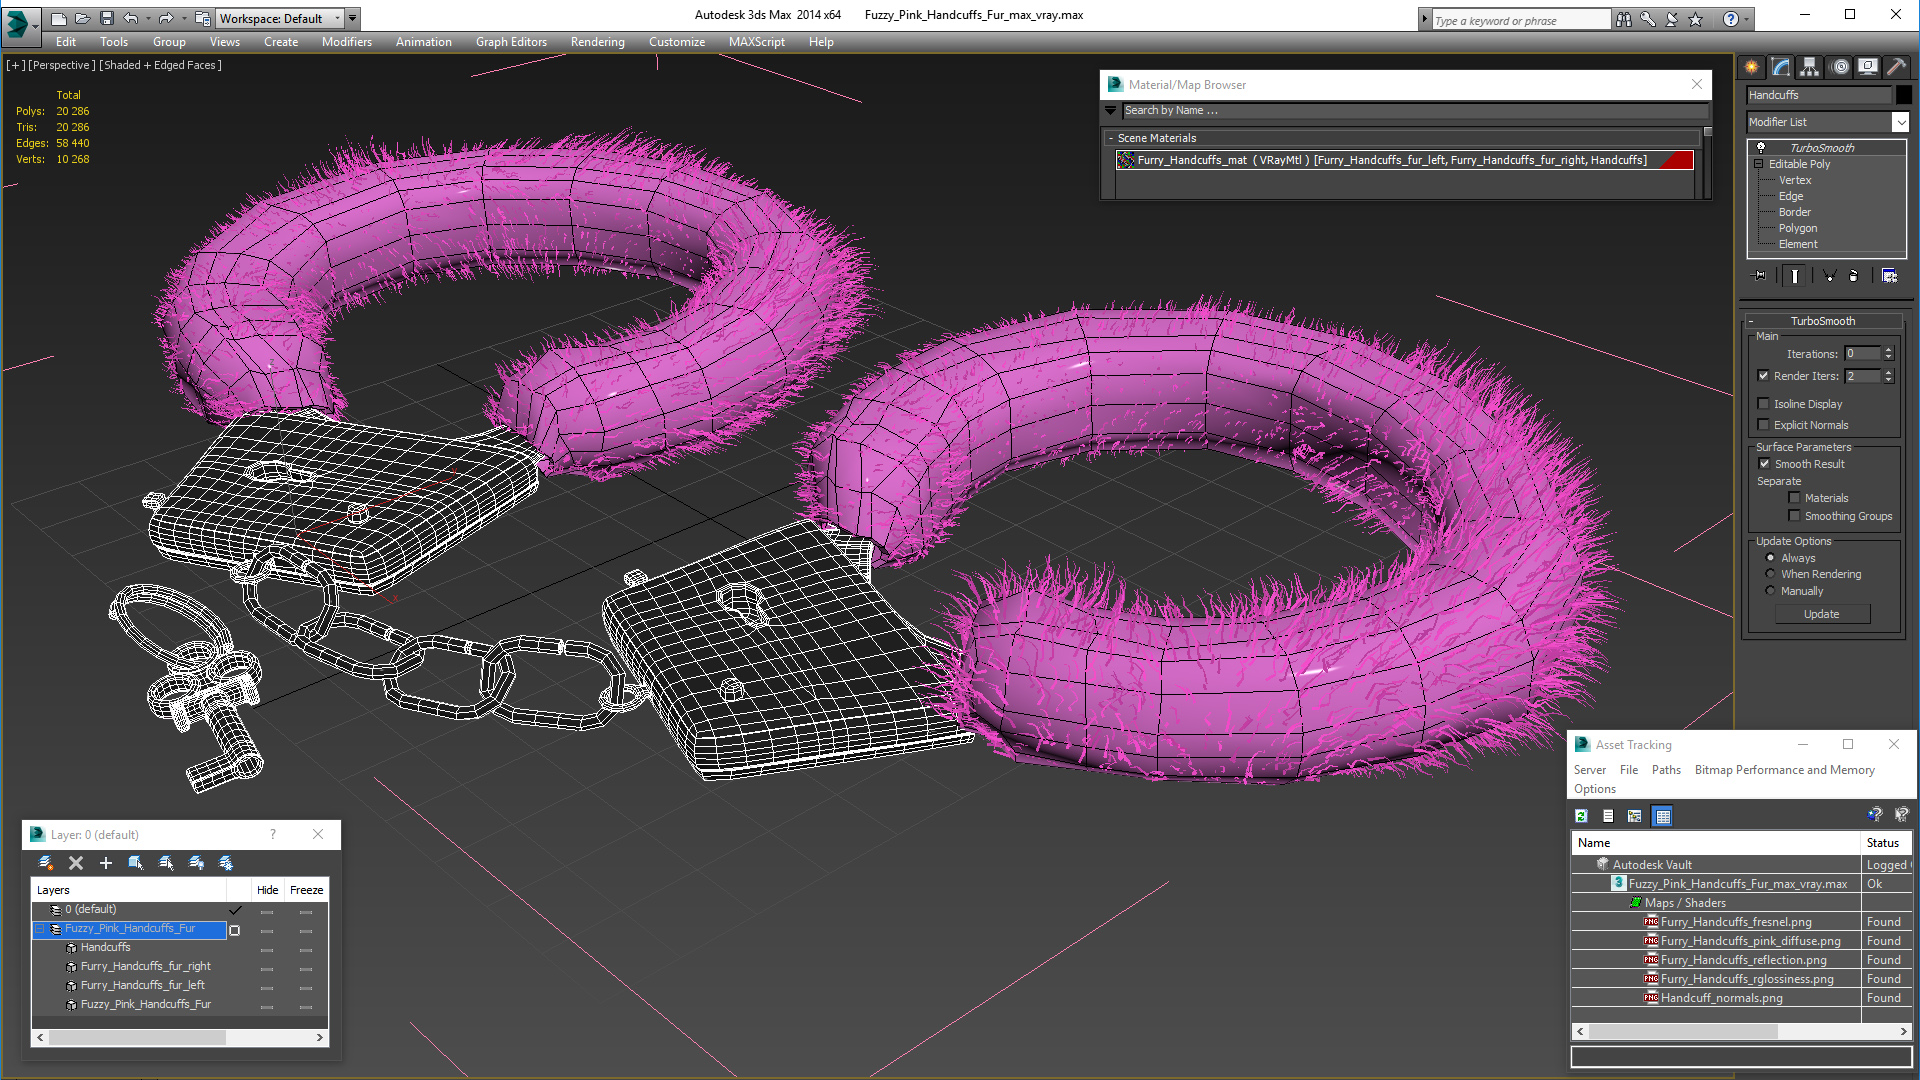Click the Status column header in Asset Tracking
Viewport: 1920px width, 1080px height.
tap(1884, 843)
